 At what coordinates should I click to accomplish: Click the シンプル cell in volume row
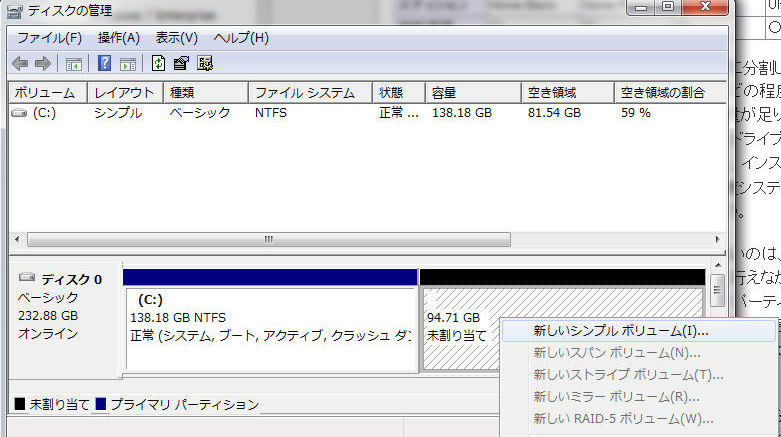118,113
